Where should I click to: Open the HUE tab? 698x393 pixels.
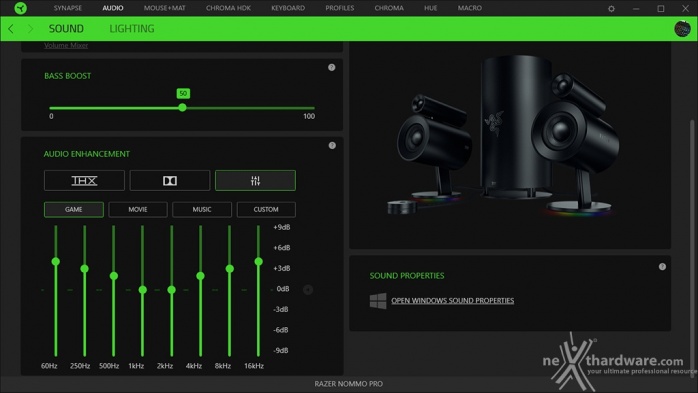[x=430, y=8]
